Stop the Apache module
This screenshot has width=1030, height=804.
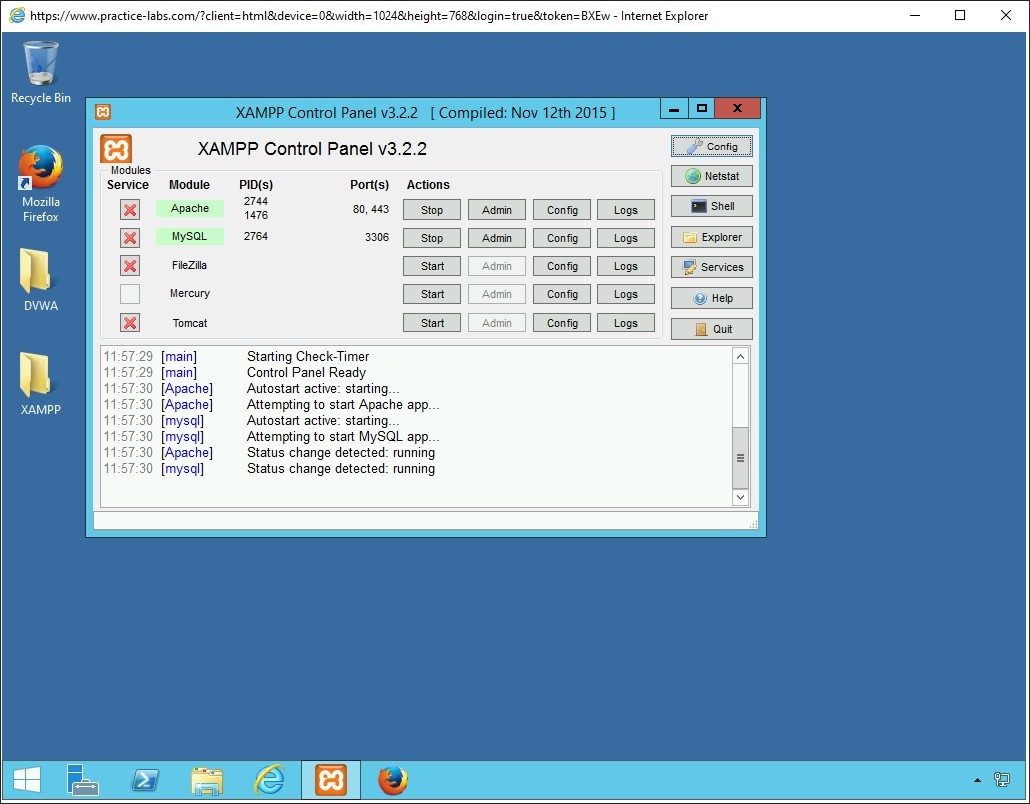point(432,210)
